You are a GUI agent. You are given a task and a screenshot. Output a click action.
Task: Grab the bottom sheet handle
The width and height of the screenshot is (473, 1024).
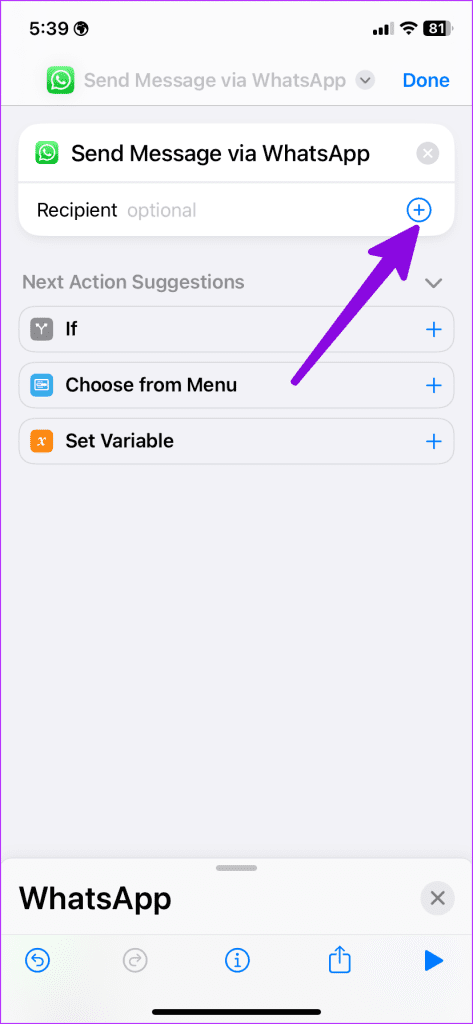(236, 867)
